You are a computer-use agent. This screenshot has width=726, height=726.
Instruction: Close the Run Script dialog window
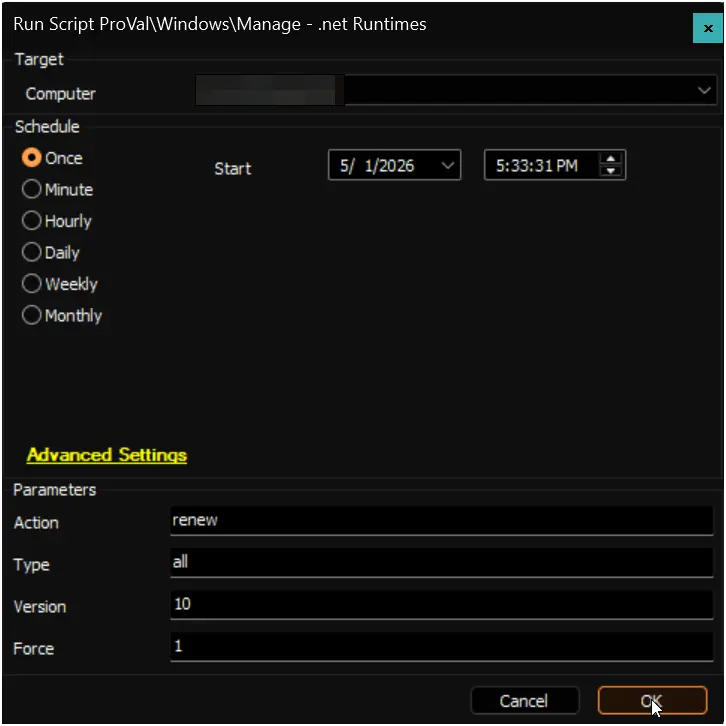tap(707, 28)
